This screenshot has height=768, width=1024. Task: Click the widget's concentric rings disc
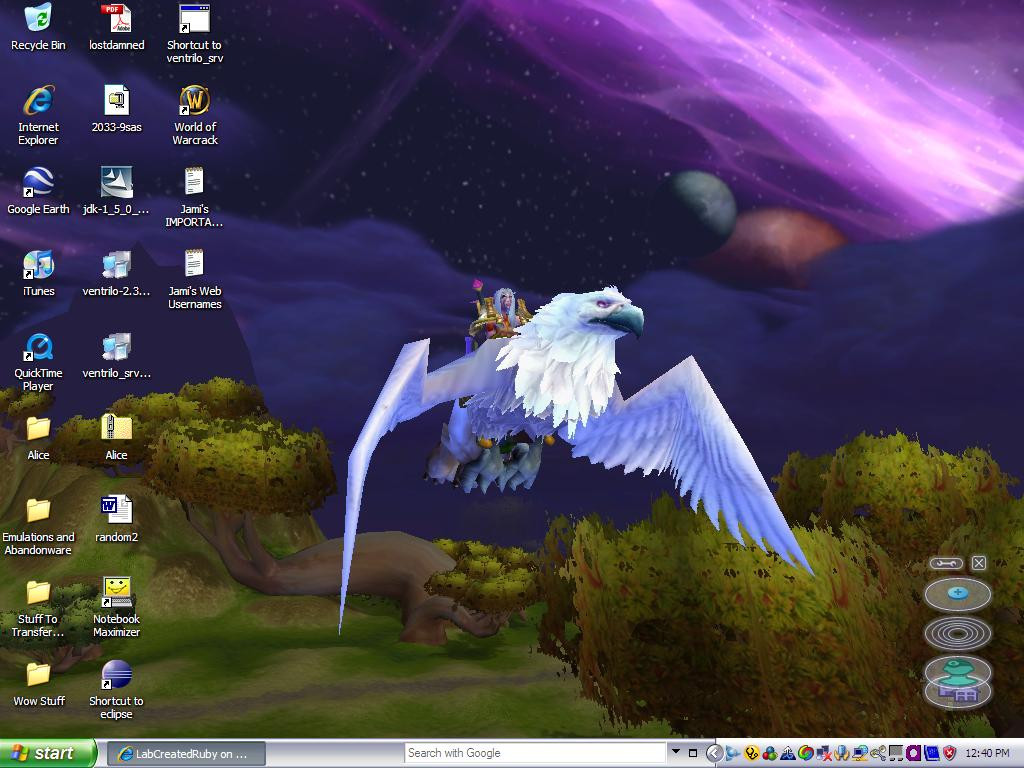pyautogui.click(x=957, y=633)
